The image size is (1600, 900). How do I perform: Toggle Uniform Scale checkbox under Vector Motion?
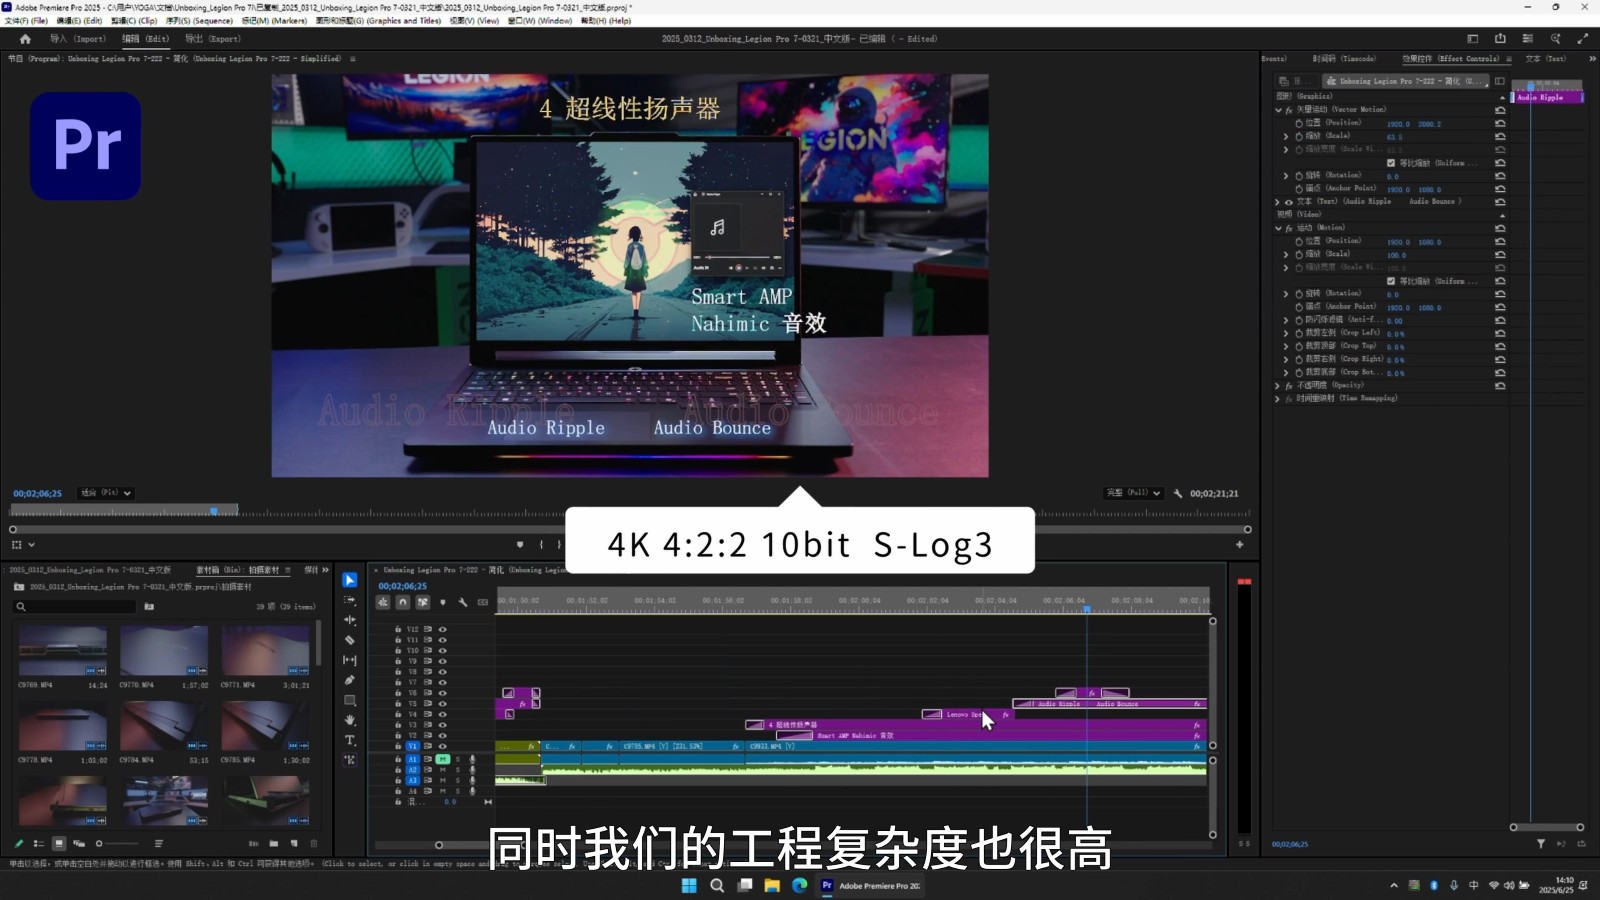coord(1391,163)
